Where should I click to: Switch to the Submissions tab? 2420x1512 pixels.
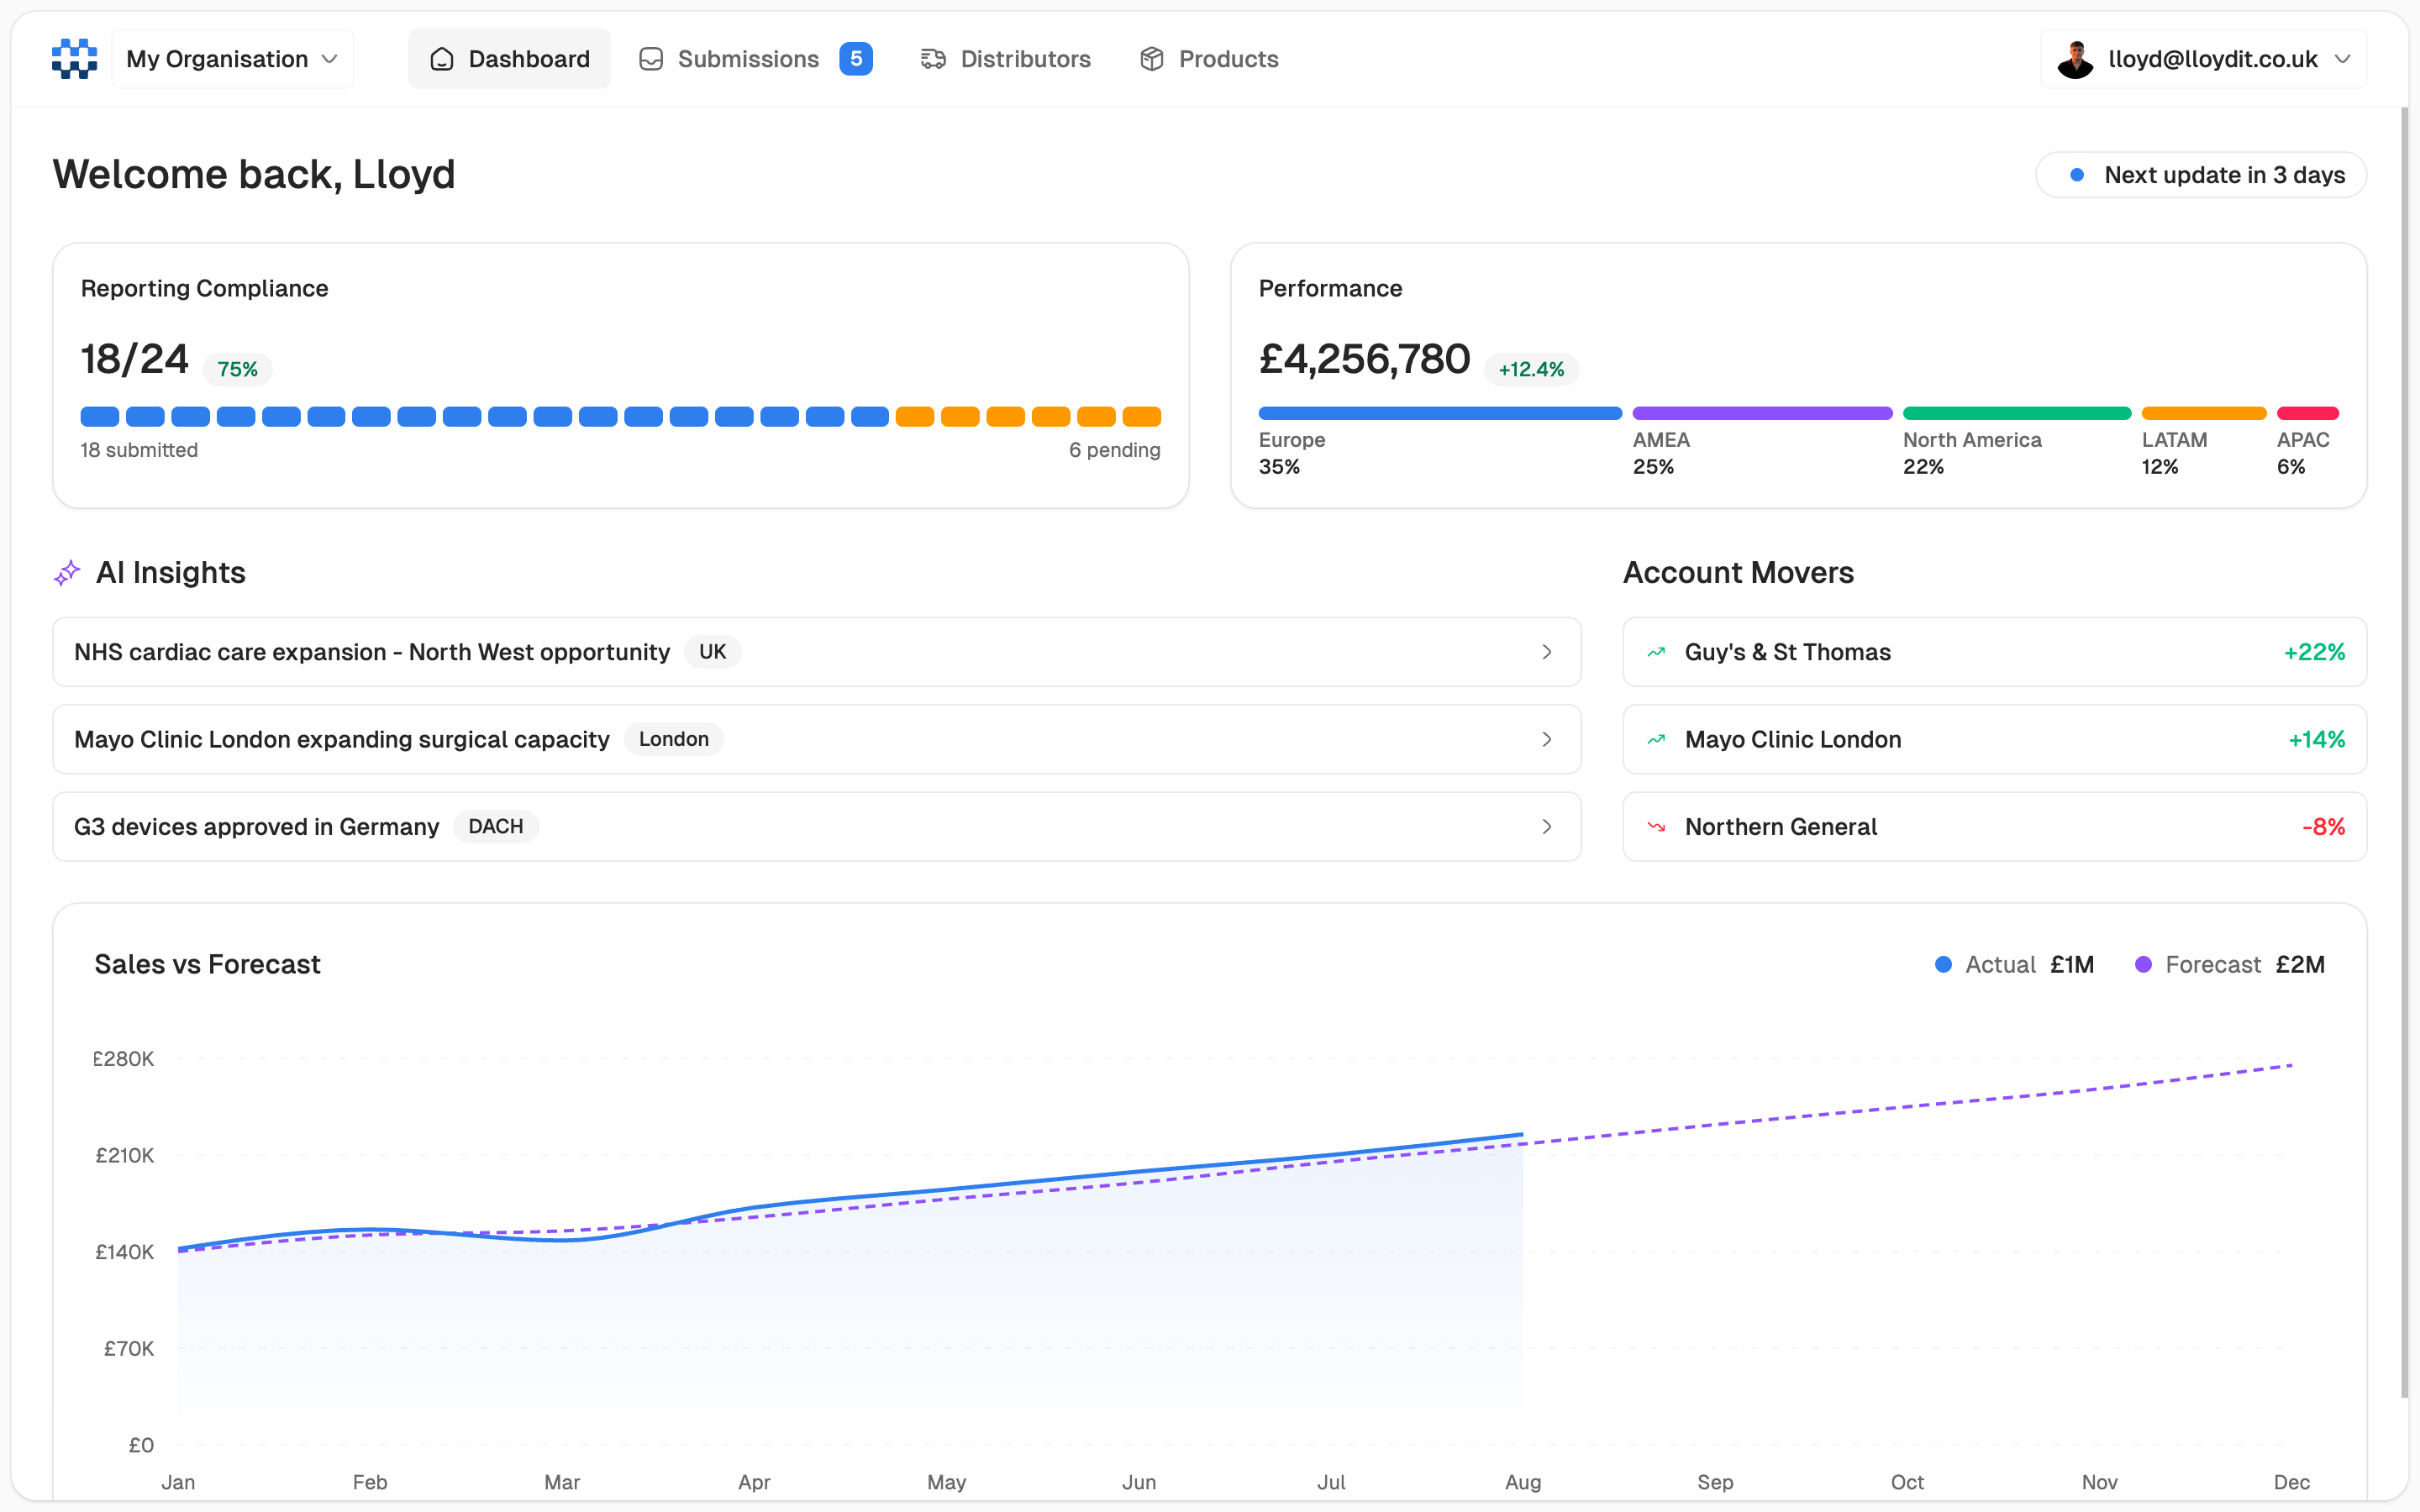747,59
